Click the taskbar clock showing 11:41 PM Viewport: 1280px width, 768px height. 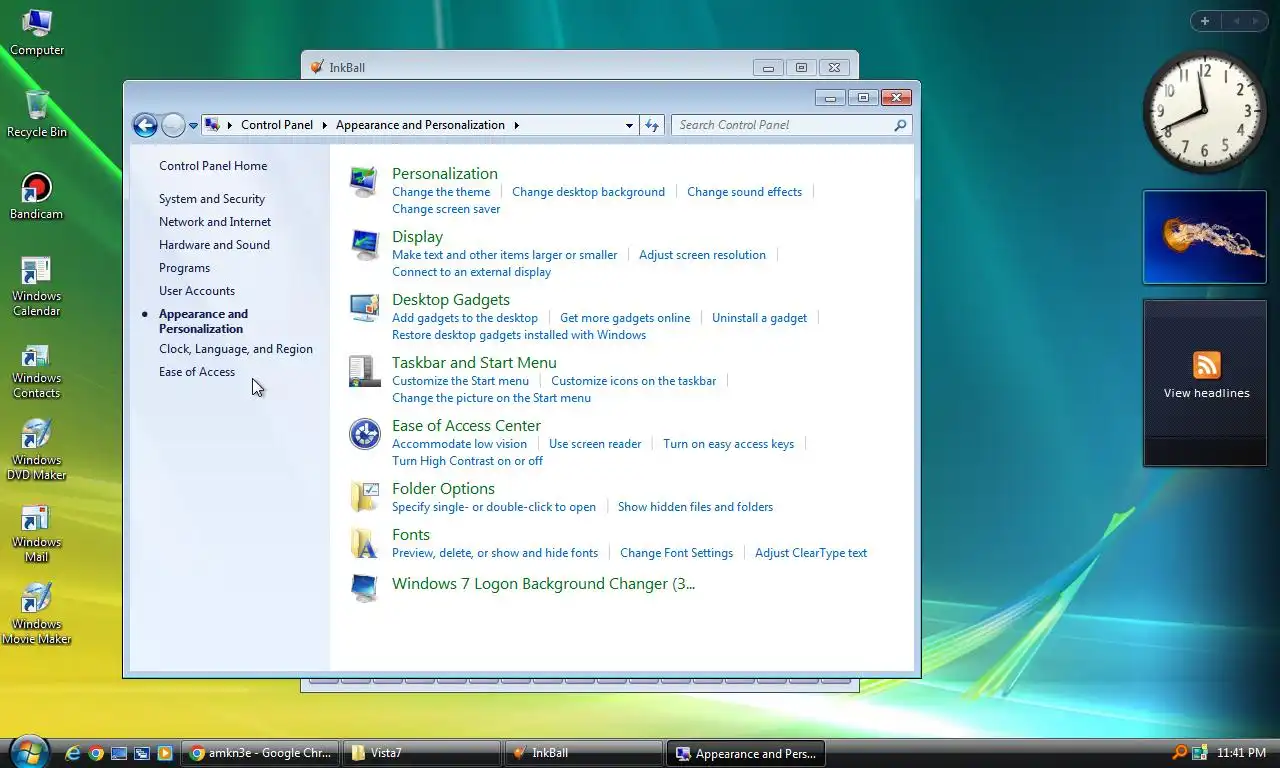pyautogui.click(x=1242, y=753)
